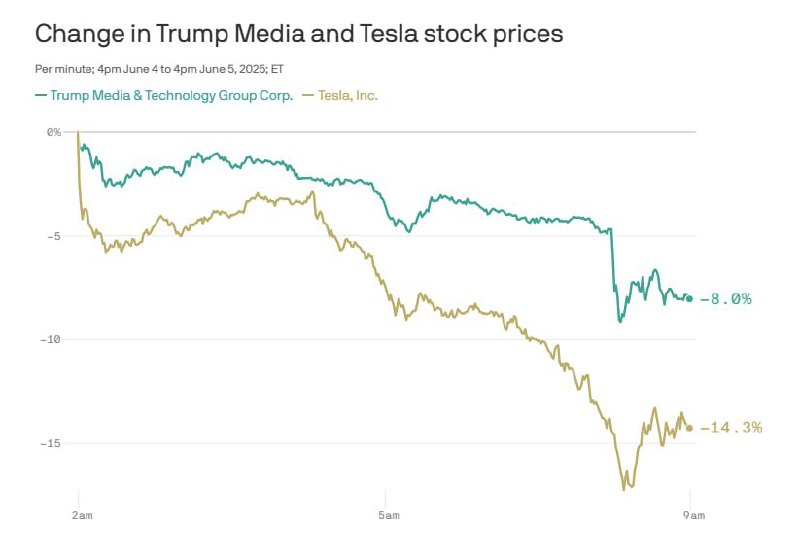Click the teal legend line swatch
800x553 pixels.
point(41,95)
